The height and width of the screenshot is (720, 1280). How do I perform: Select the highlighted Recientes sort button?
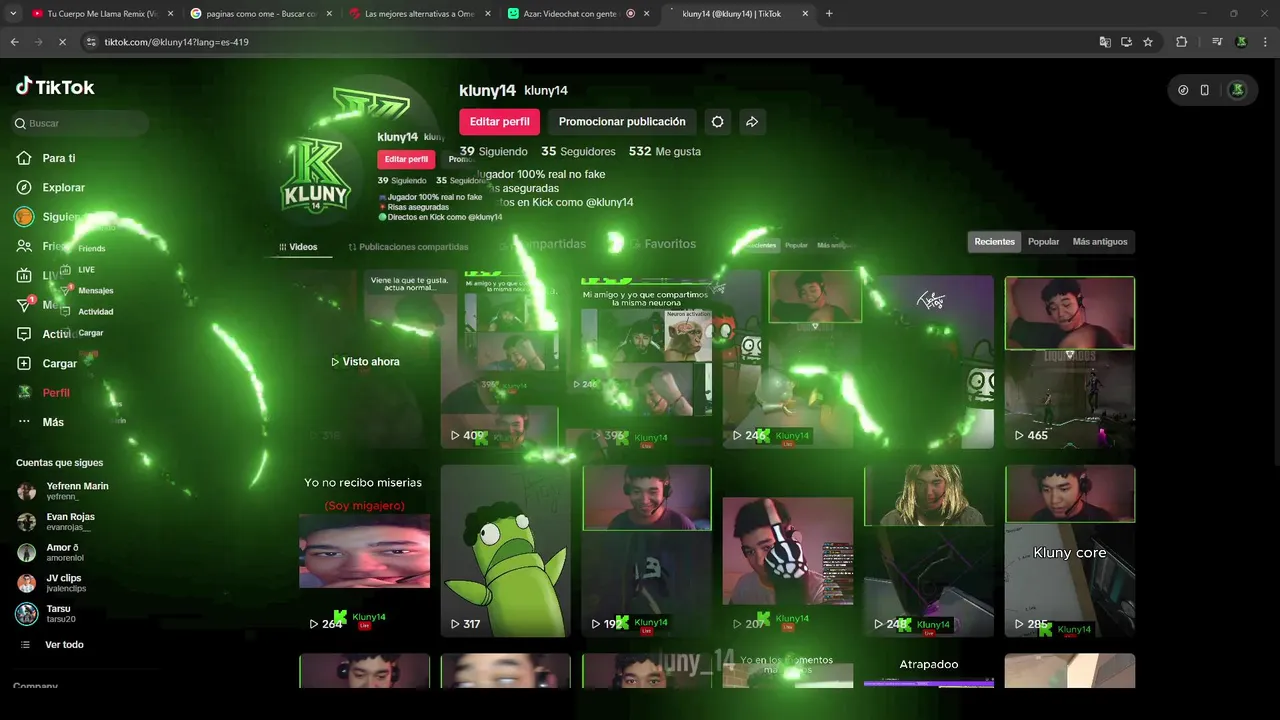[x=995, y=242]
